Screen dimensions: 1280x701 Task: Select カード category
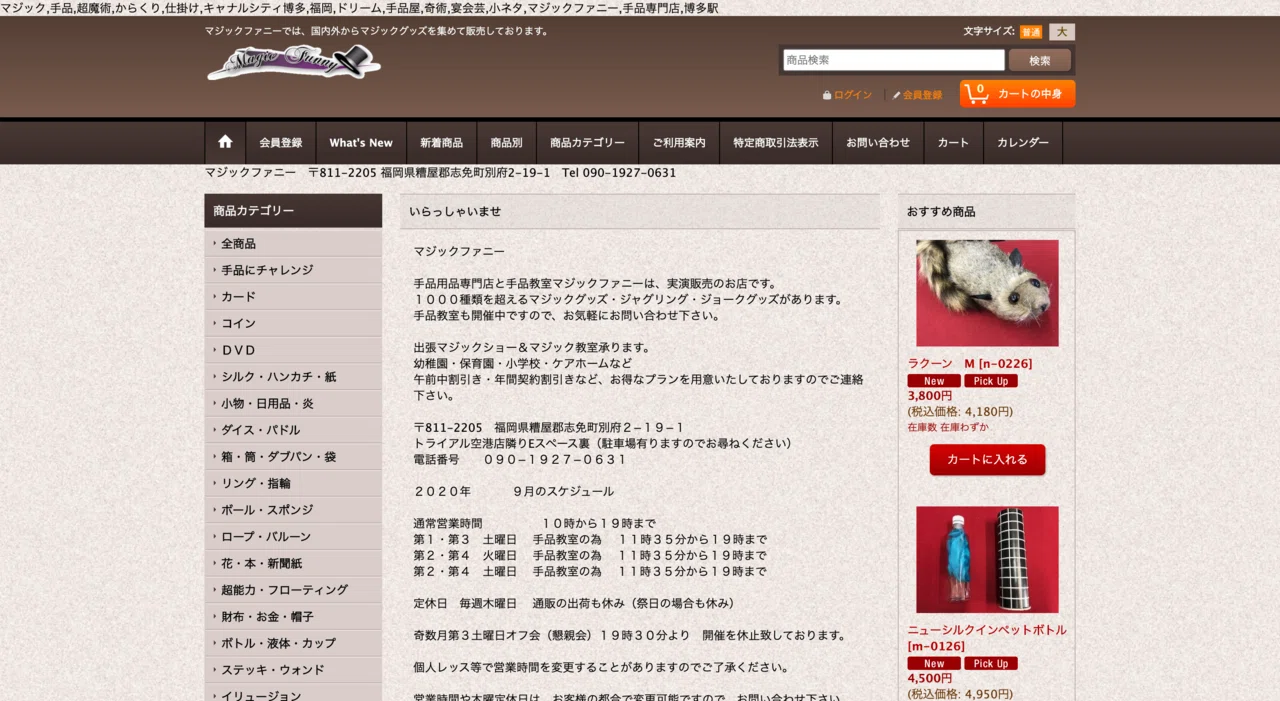pyautogui.click(x=293, y=296)
